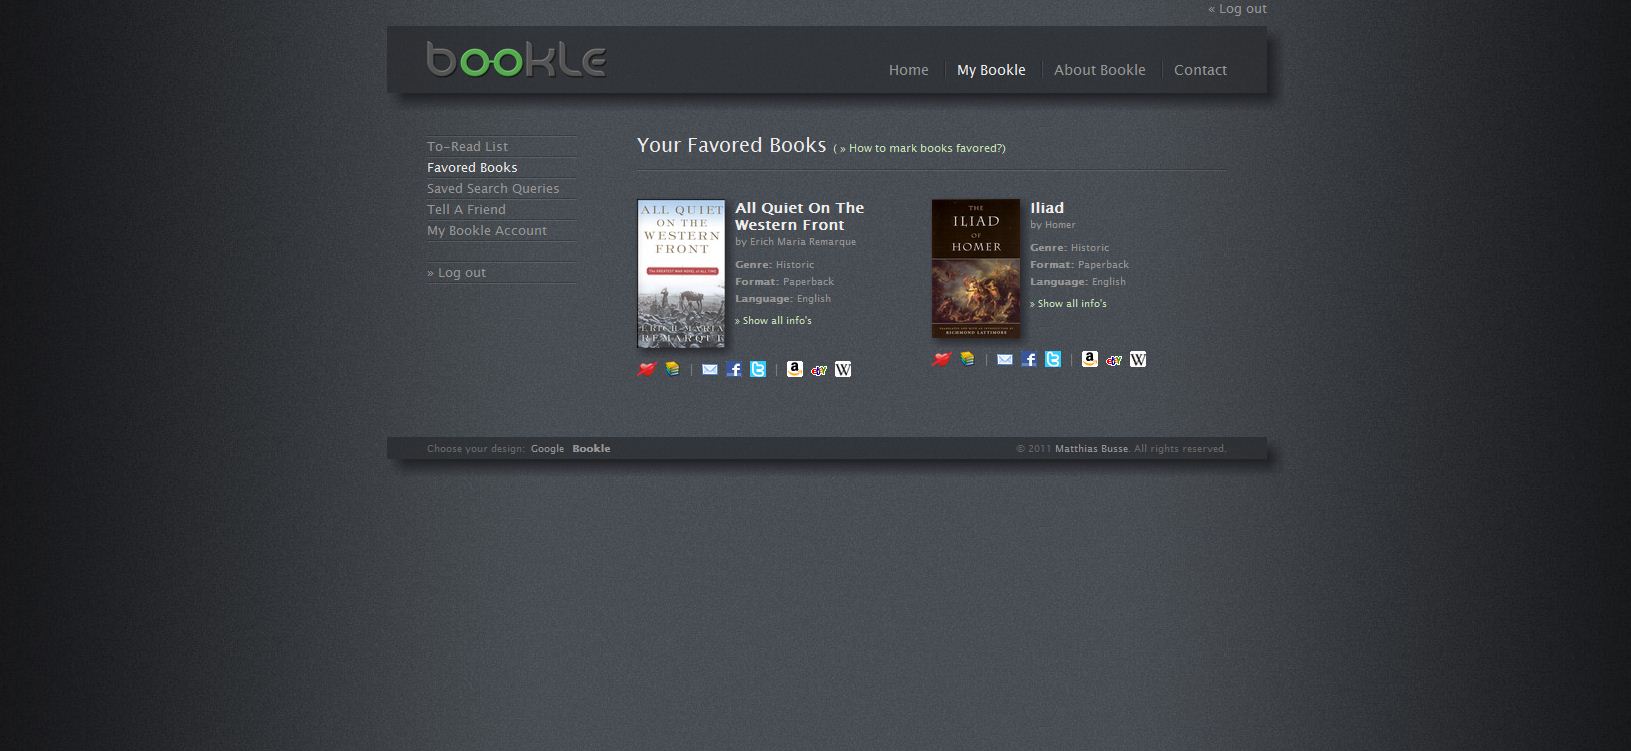Screen dimensions: 1631x751
Task: Email All Quiet On The Western Front via envelope icon
Action: 710,369
